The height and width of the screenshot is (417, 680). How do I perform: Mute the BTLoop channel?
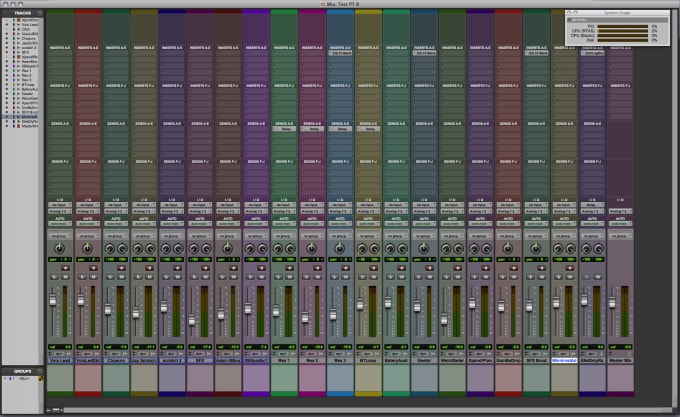click(x=374, y=277)
